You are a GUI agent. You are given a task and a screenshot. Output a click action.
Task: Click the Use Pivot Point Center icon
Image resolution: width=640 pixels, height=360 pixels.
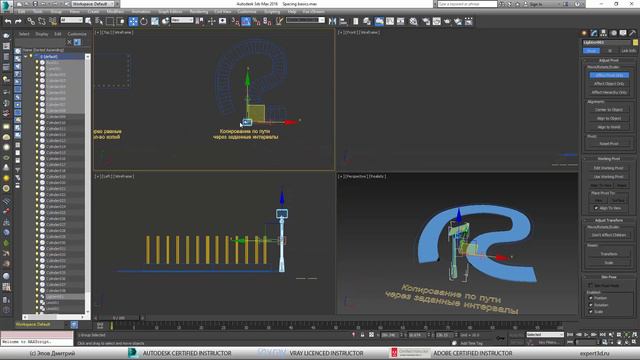point(200,21)
